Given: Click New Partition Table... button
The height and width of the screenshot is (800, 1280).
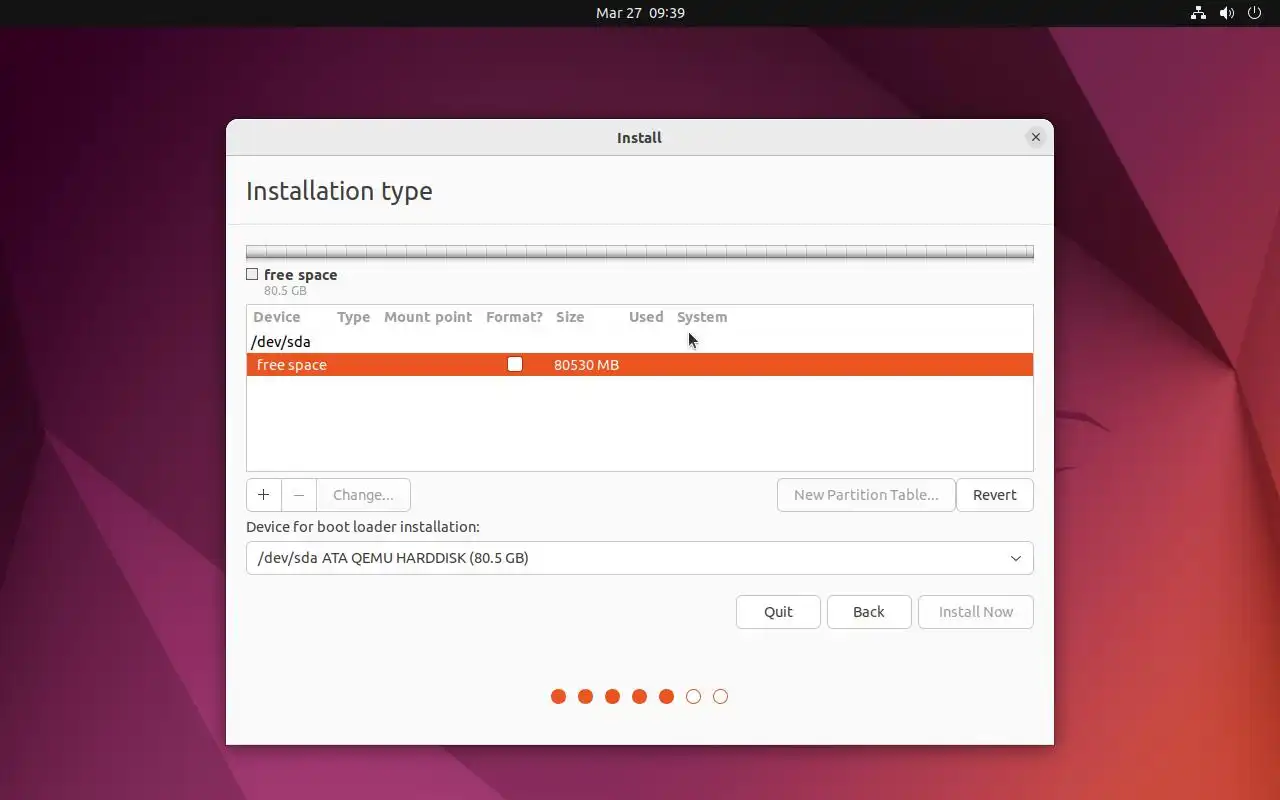Looking at the screenshot, I should pos(866,495).
